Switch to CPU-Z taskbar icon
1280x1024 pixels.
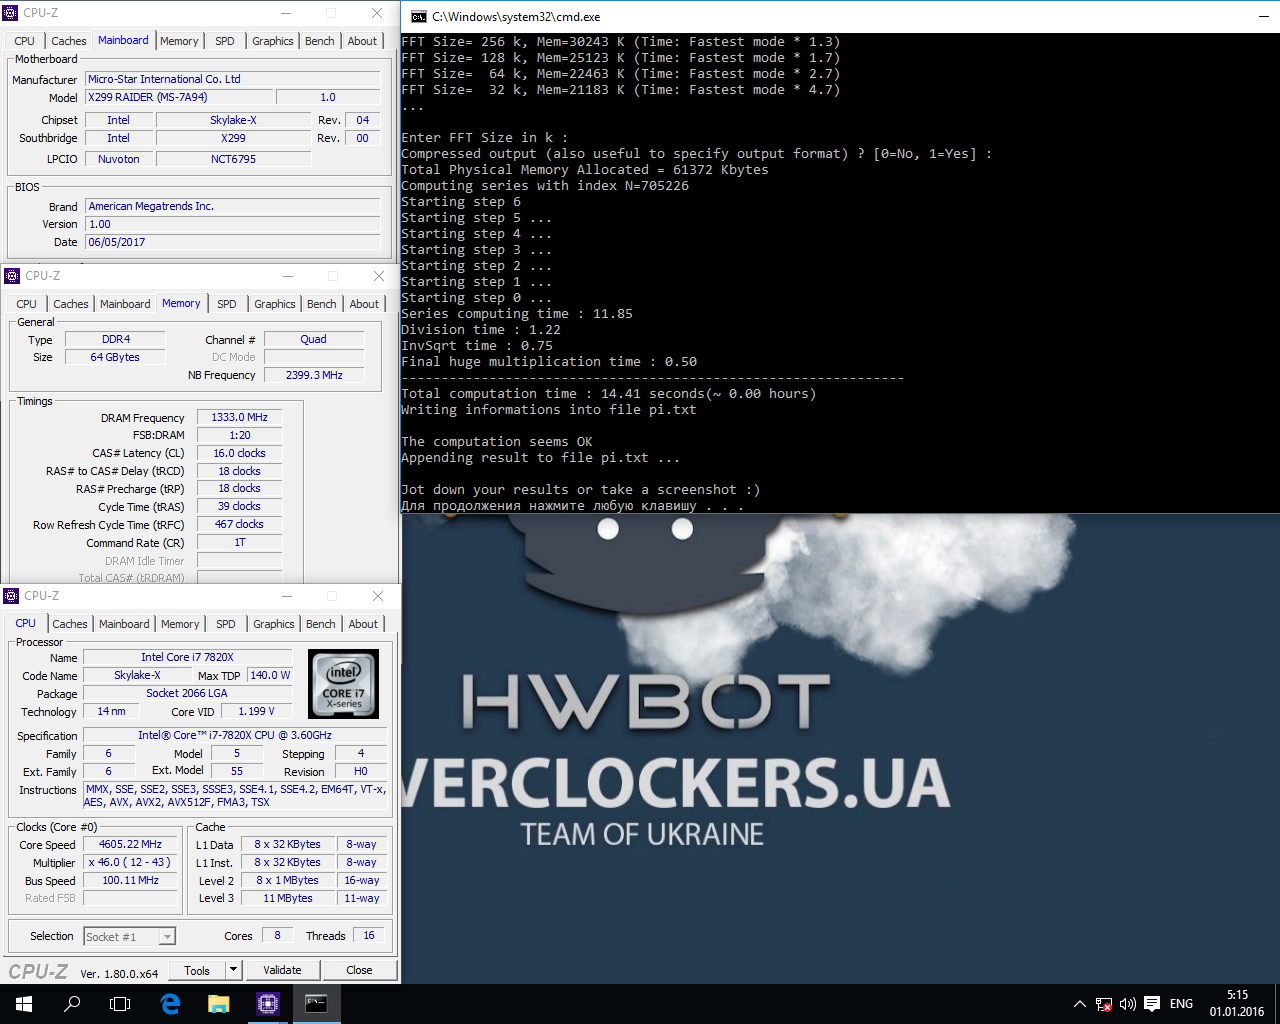pyautogui.click(x=267, y=1004)
